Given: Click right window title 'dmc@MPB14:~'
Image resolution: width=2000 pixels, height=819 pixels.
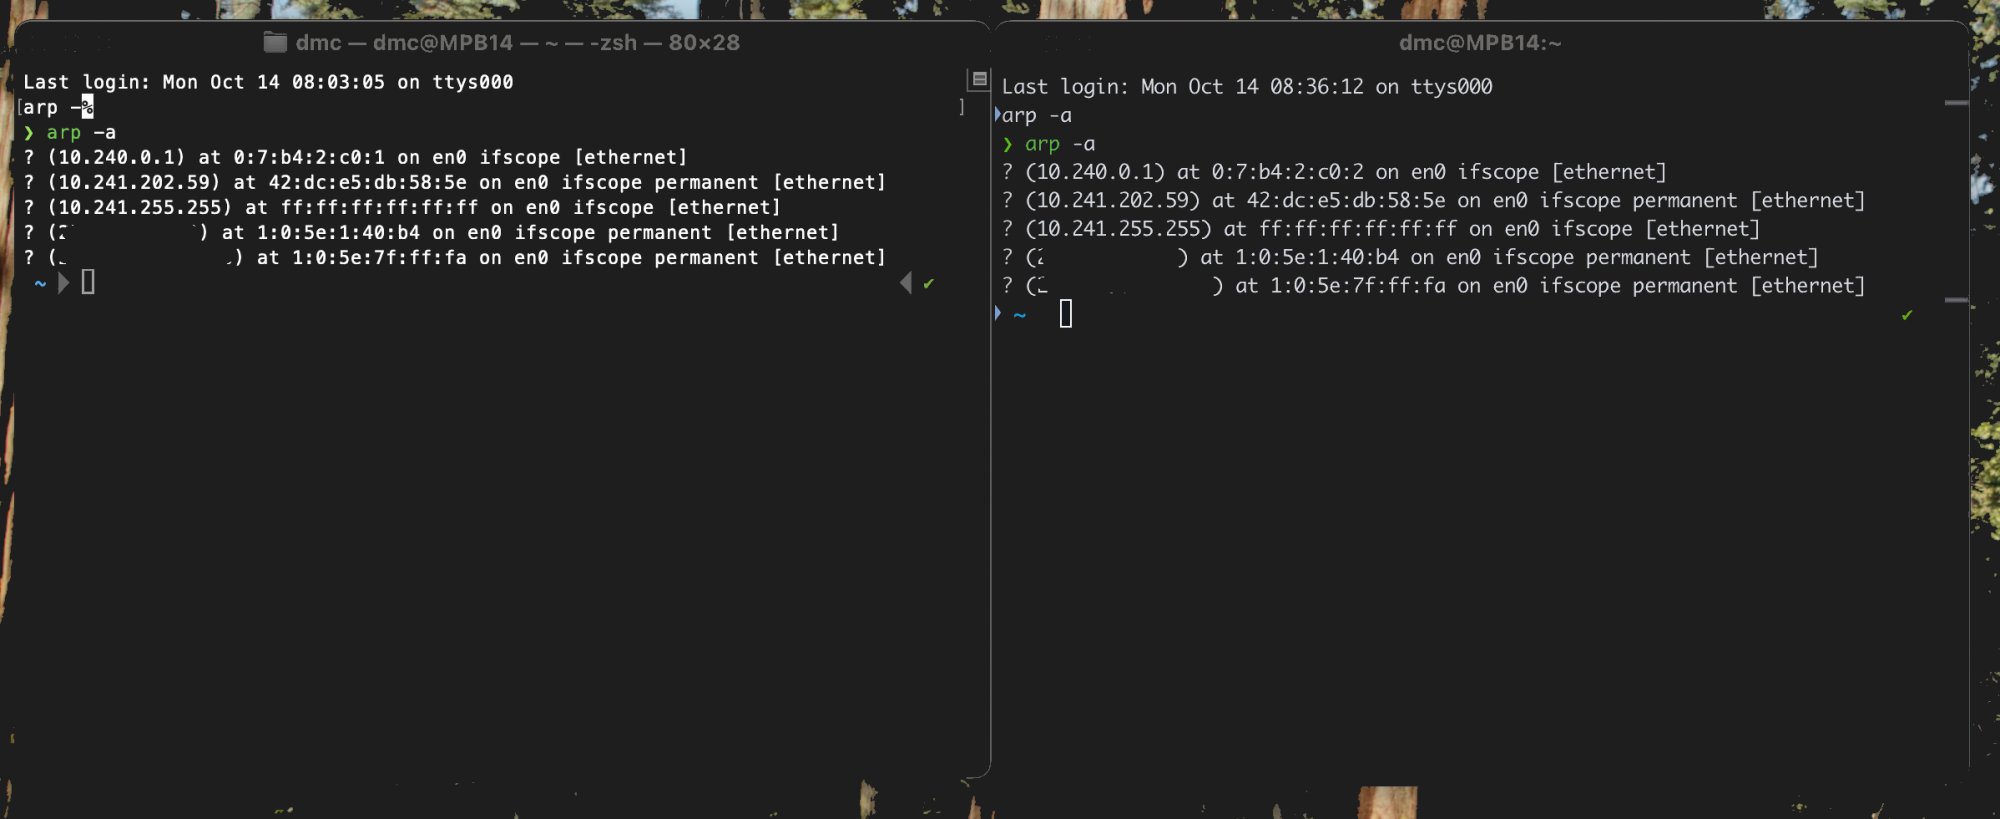Looking at the screenshot, I should point(1479,42).
